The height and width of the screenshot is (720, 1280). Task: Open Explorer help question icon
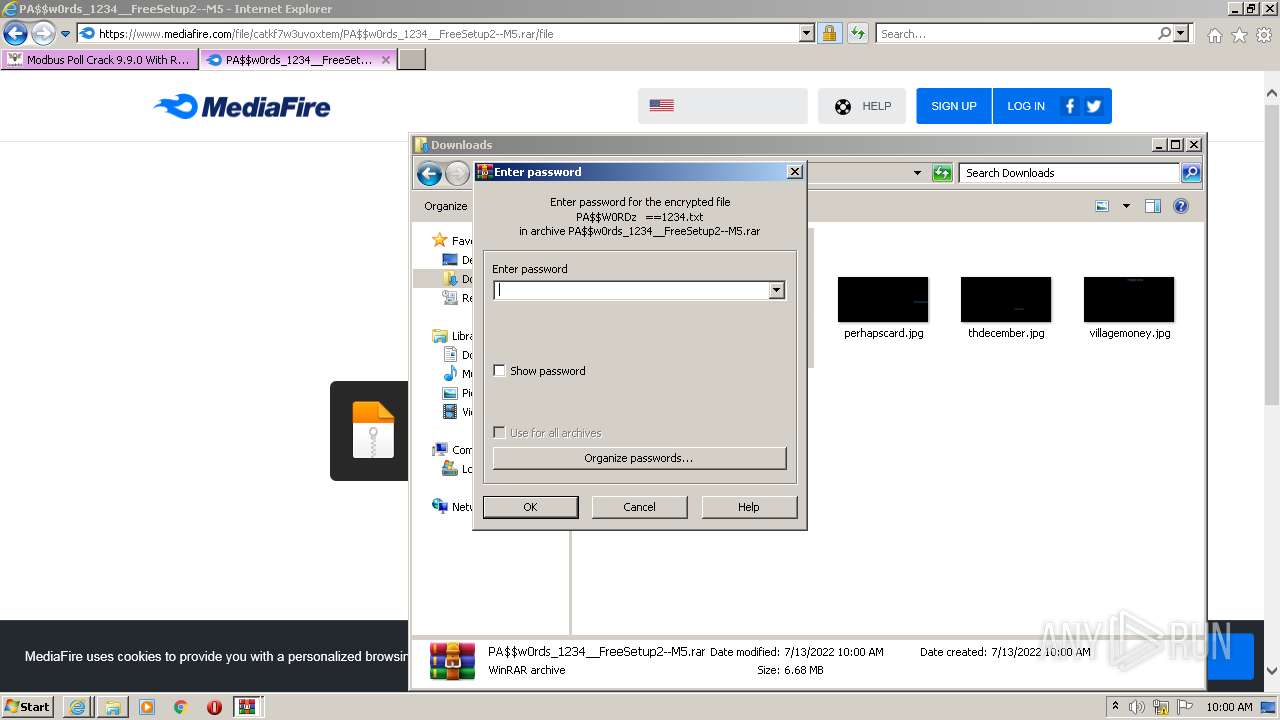(1181, 206)
